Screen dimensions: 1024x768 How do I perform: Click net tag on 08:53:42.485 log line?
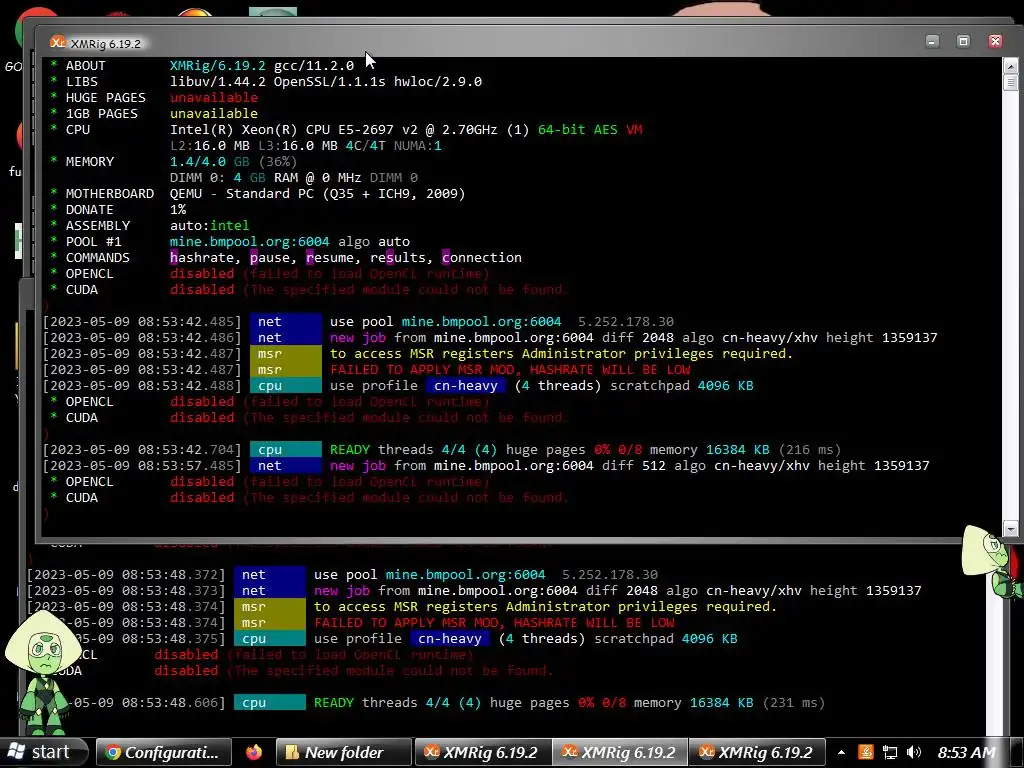click(x=285, y=321)
